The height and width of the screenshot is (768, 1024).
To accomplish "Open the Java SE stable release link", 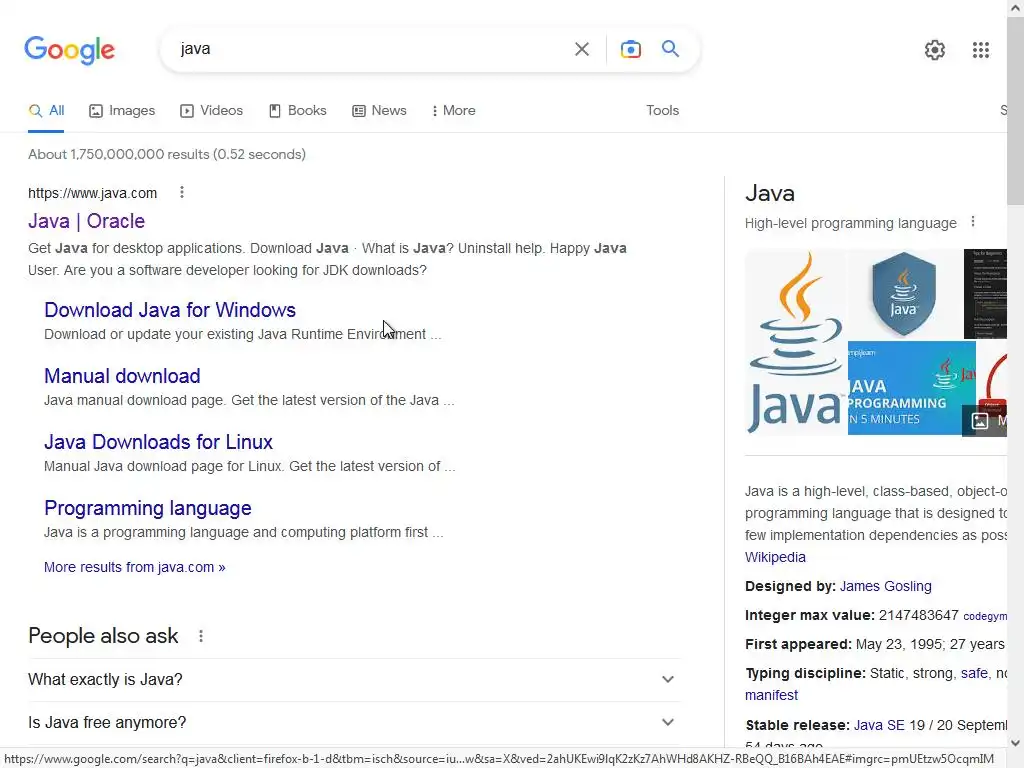I will [879, 725].
